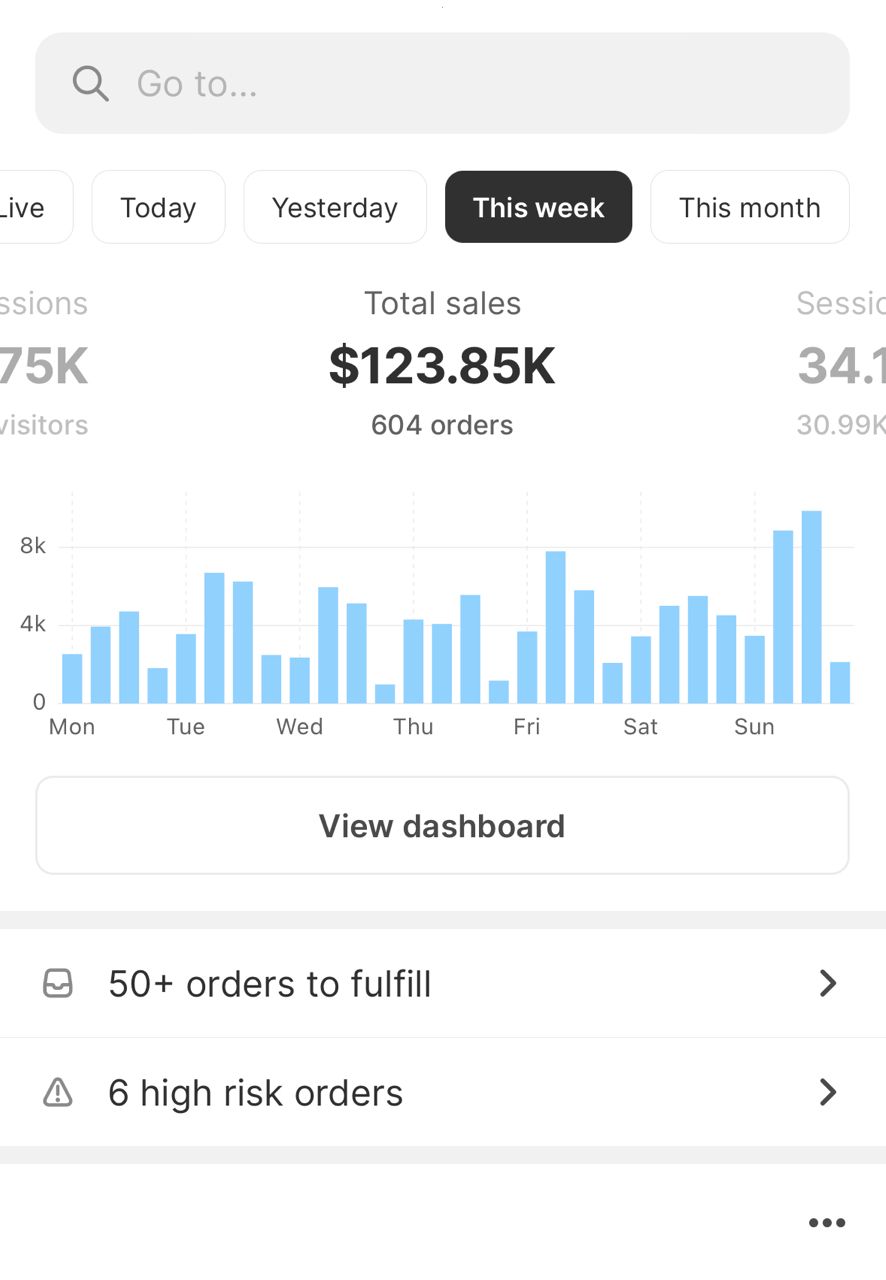
Task: Click the 604 orders label
Action: tap(442, 425)
